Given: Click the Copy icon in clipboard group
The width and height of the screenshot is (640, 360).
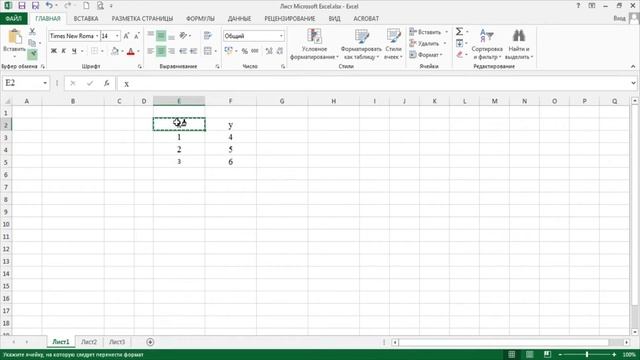Looking at the screenshot, I should pyautogui.click(x=32, y=43).
